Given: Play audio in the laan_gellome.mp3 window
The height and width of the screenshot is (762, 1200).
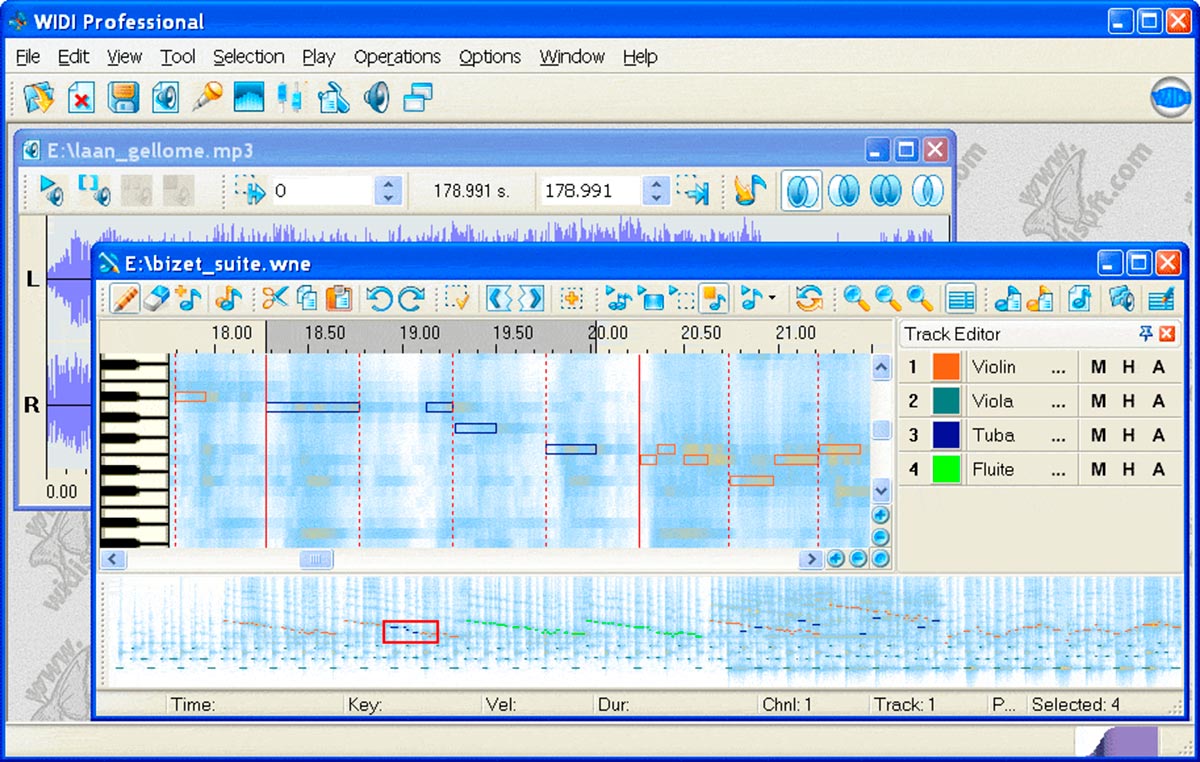Looking at the screenshot, I should click(x=51, y=190).
